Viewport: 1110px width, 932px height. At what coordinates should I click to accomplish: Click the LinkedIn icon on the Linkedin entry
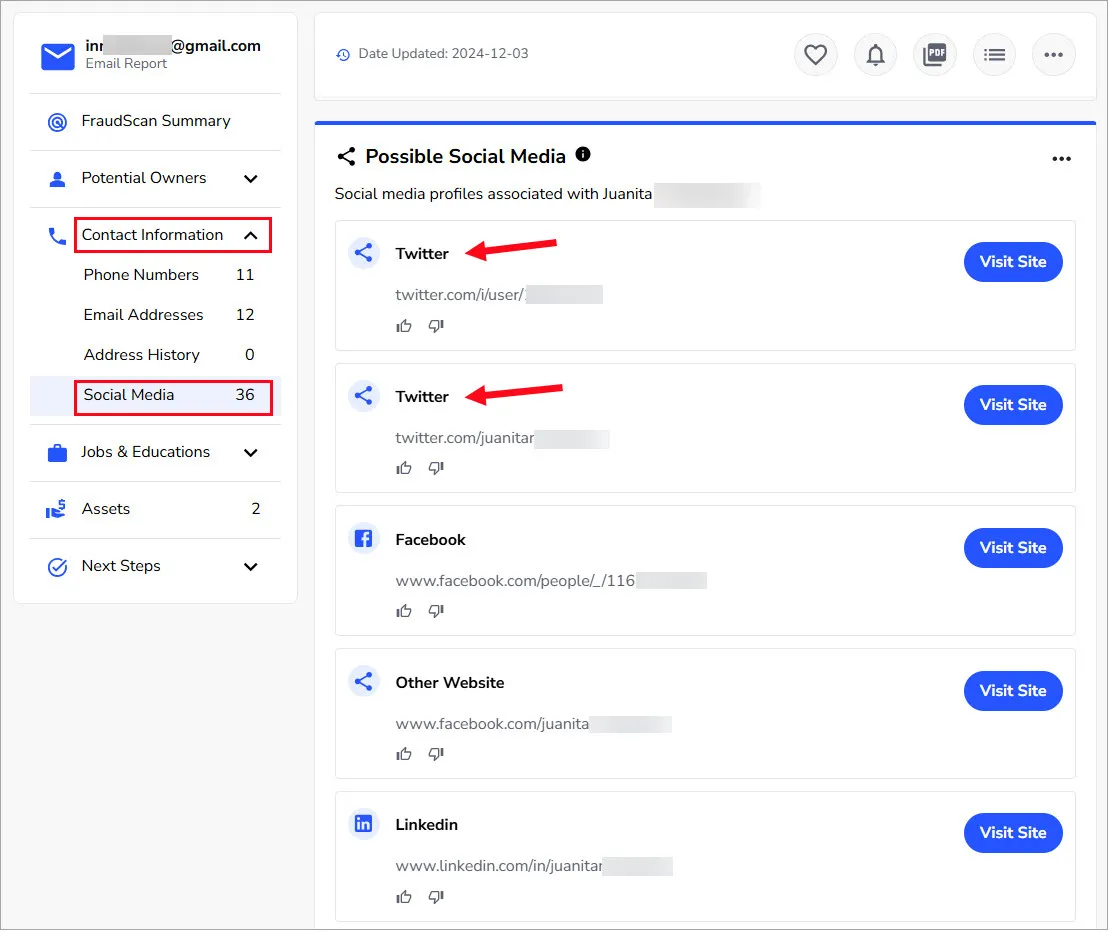(363, 823)
